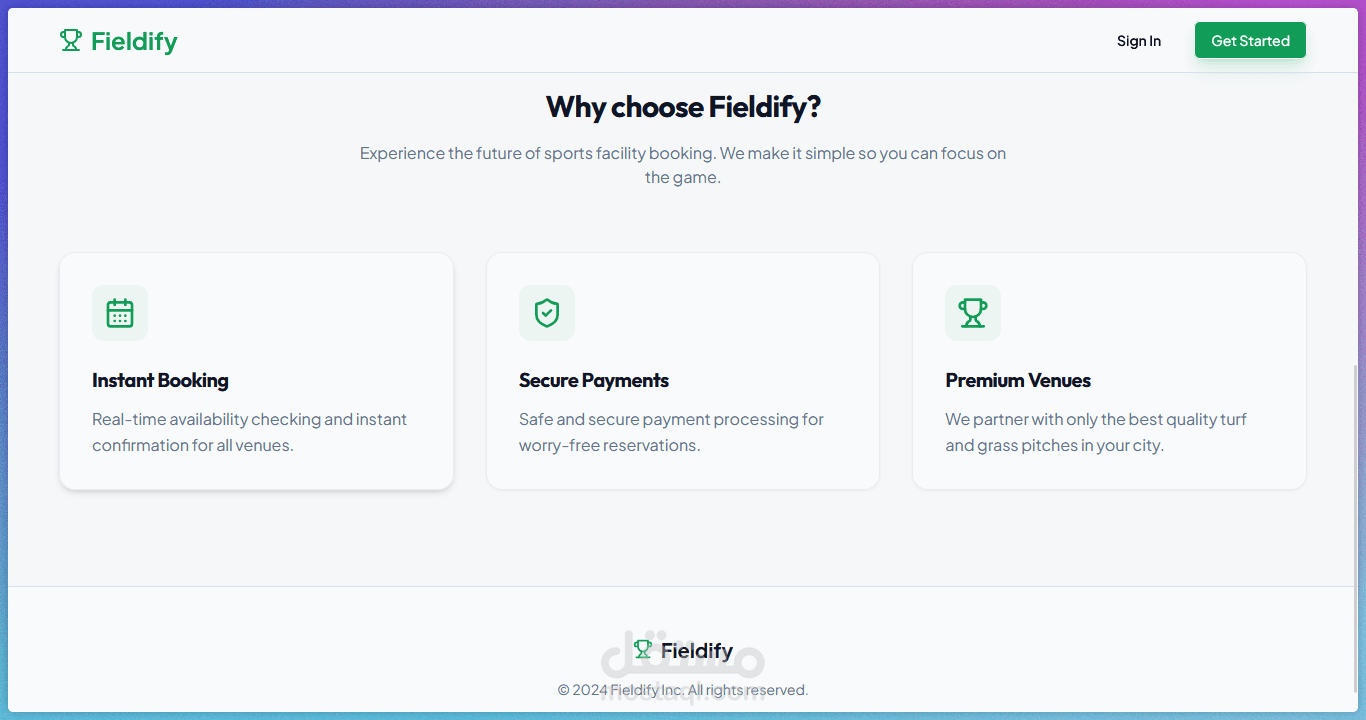Screen dimensions: 1366x720
Task: Click the Fieldify name in the footer
Action: click(x=697, y=651)
